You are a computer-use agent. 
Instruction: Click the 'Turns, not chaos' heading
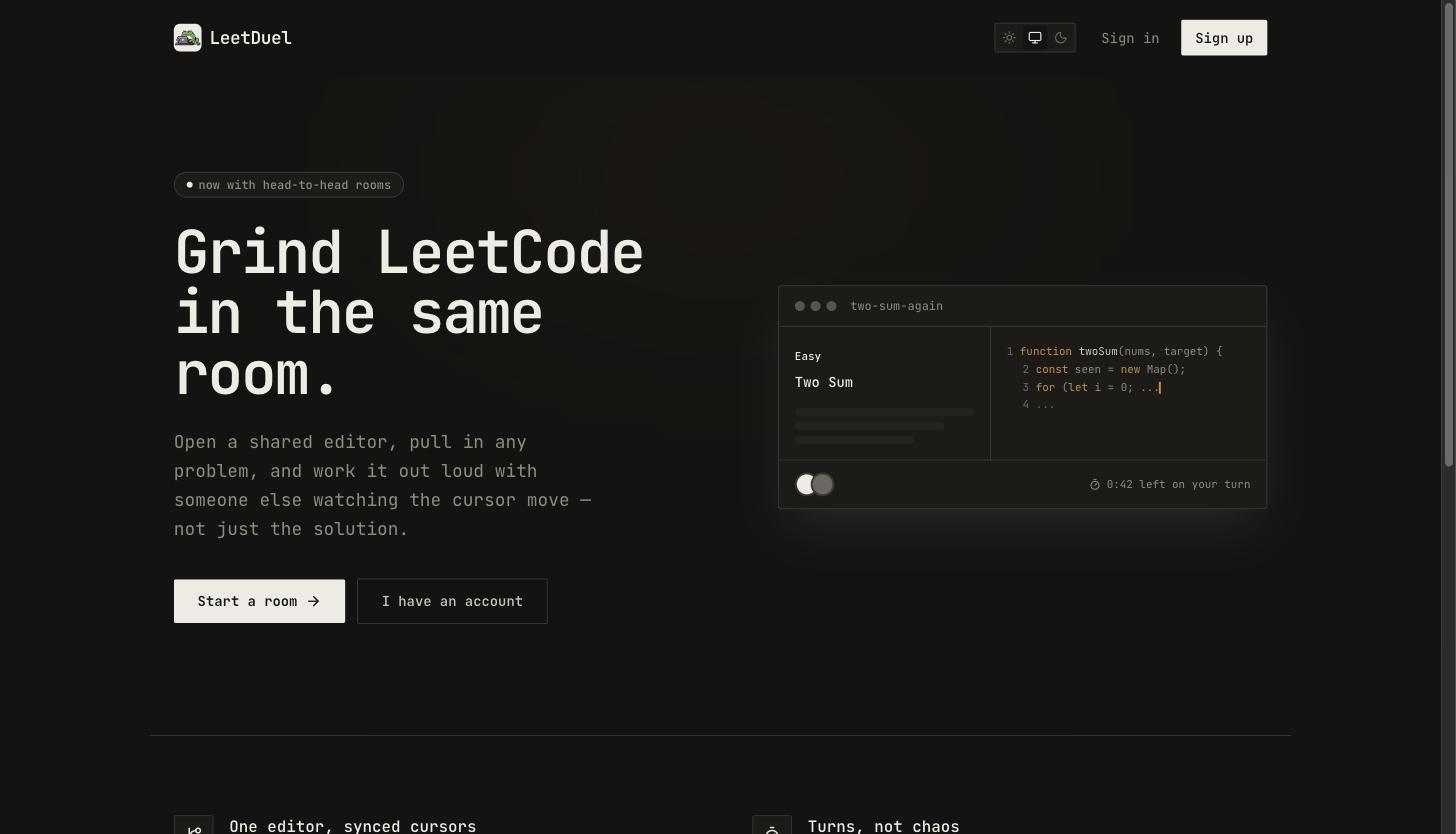coord(883,826)
